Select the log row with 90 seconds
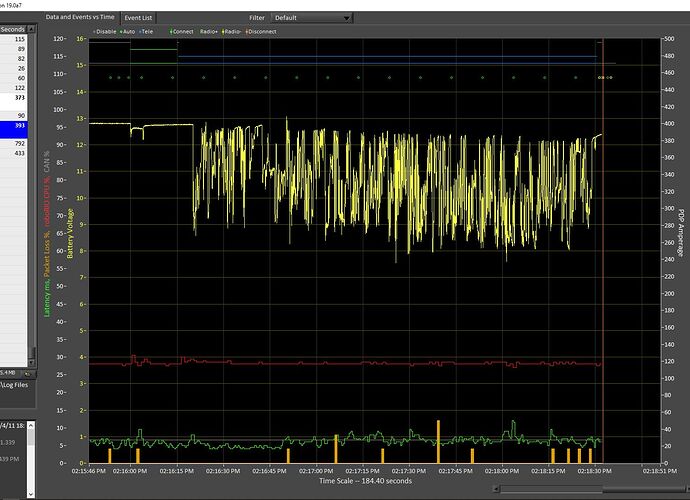690x500 pixels. click(13, 116)
